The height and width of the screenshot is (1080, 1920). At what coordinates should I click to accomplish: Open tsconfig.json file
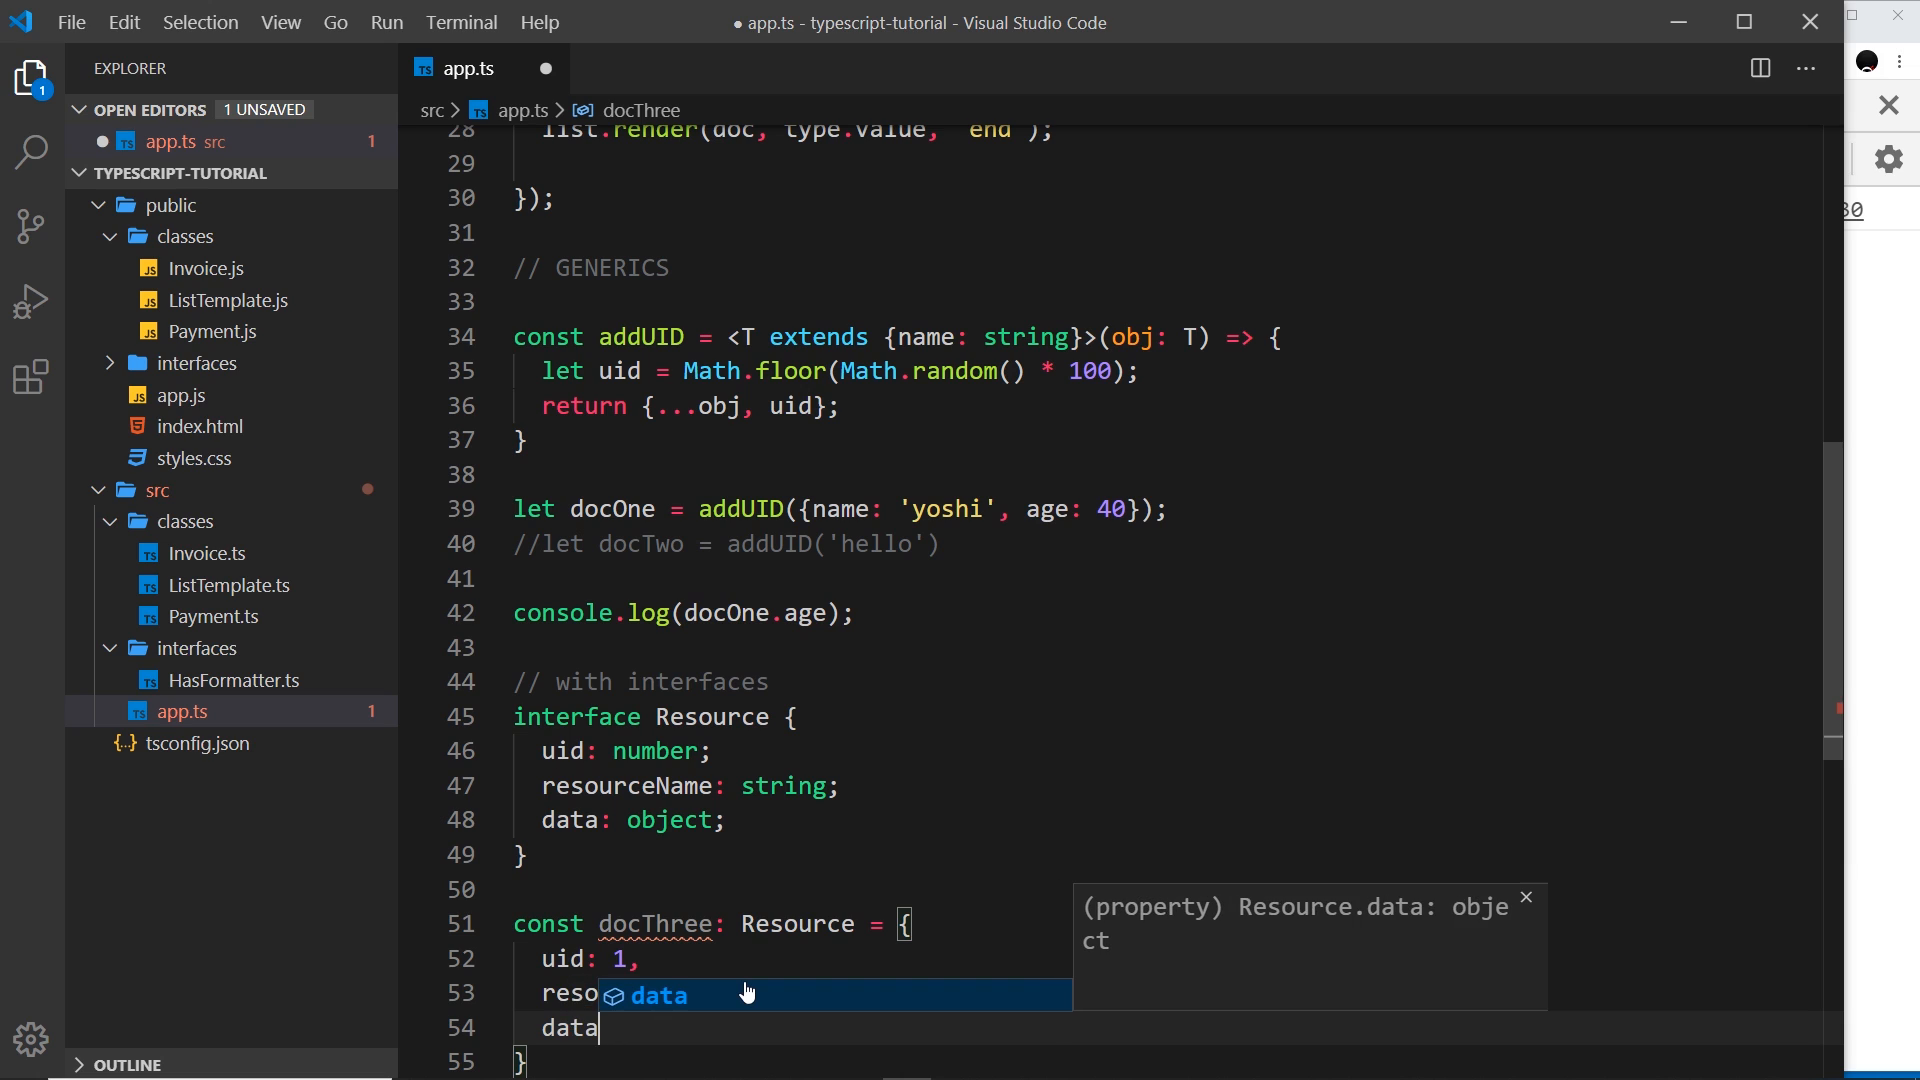tap(197, 743)
